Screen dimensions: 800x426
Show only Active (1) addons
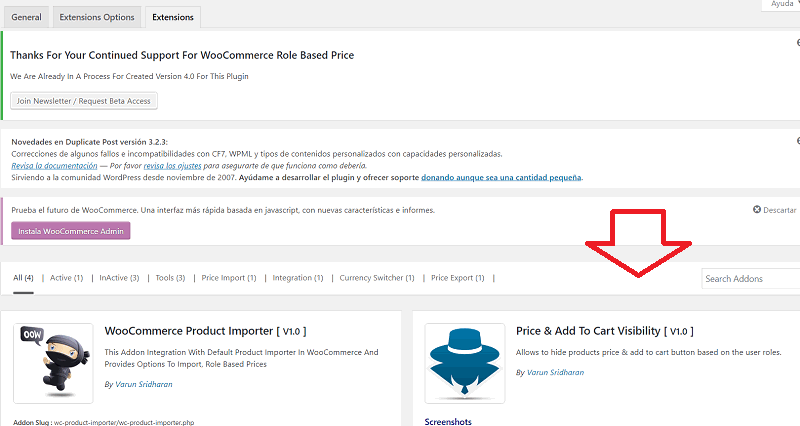[69, 278]
